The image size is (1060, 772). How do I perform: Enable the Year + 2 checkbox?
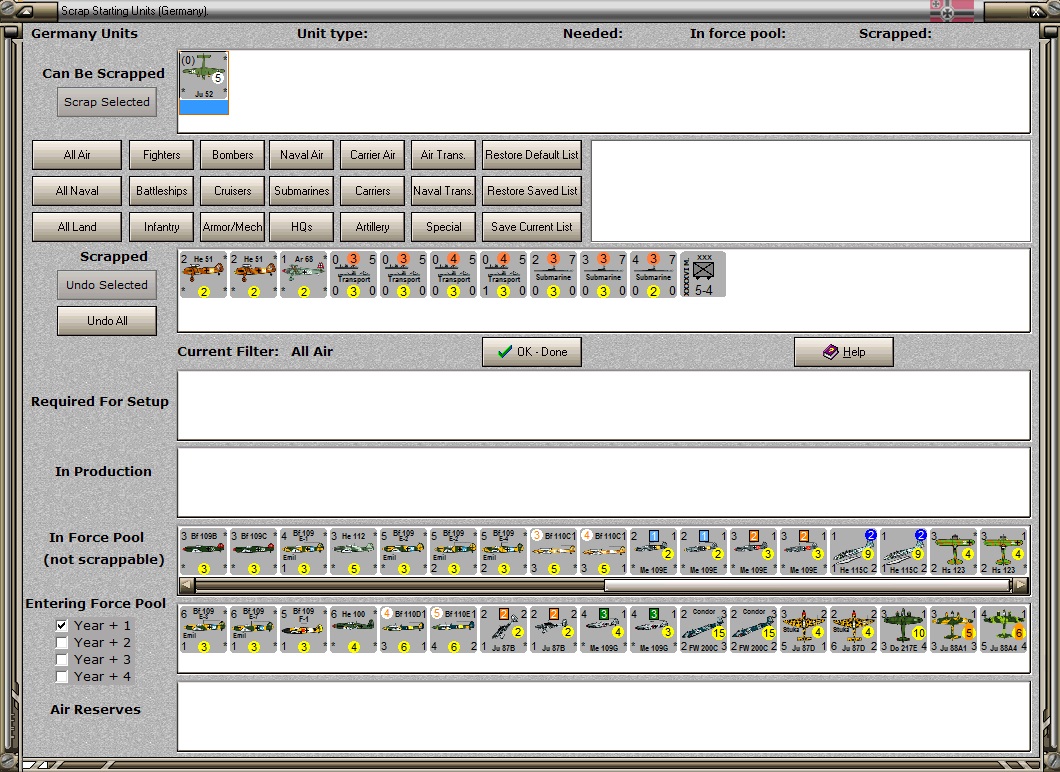pyautogui.click(x=62, y=642)
